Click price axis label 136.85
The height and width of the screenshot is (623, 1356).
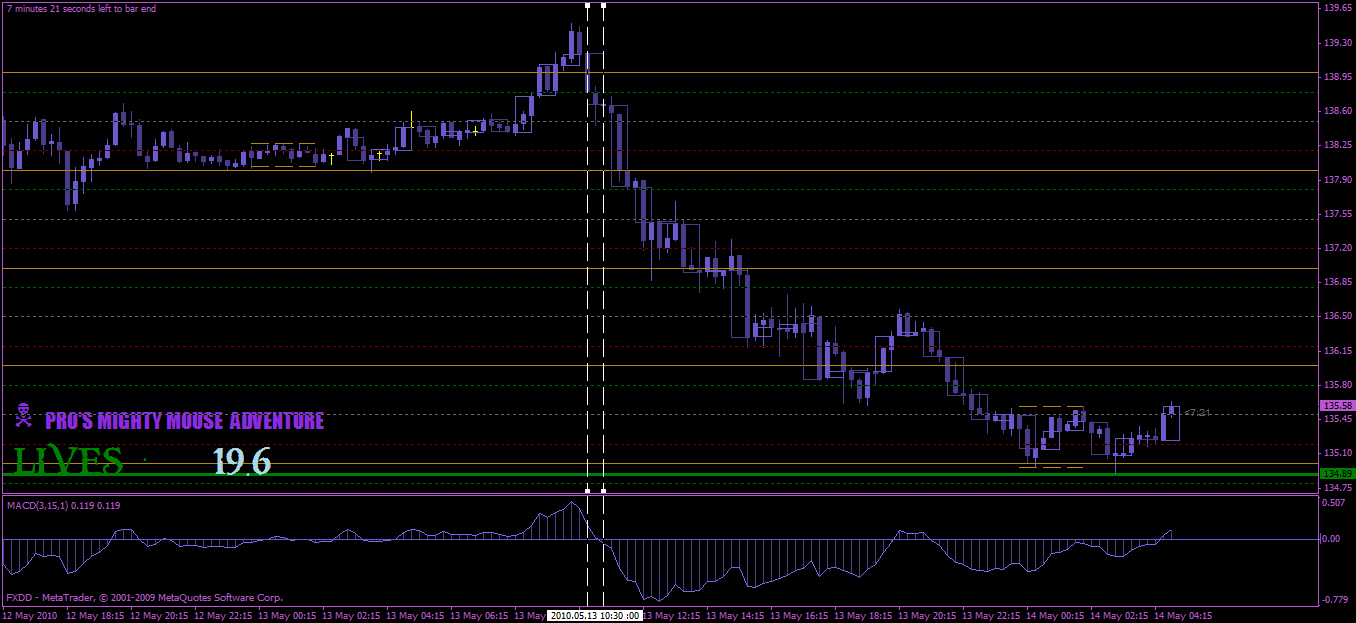[1338, 282]
